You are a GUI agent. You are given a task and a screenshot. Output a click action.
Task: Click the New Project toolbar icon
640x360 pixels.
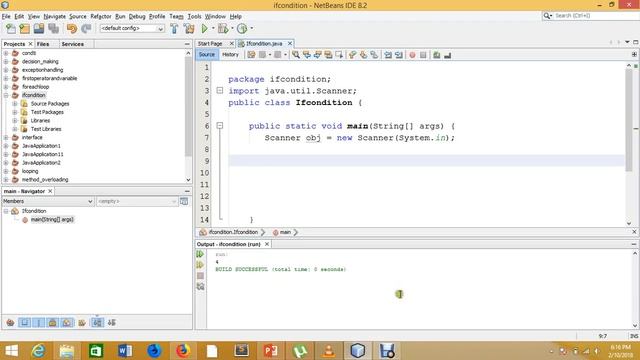click(x=24, y=29)
